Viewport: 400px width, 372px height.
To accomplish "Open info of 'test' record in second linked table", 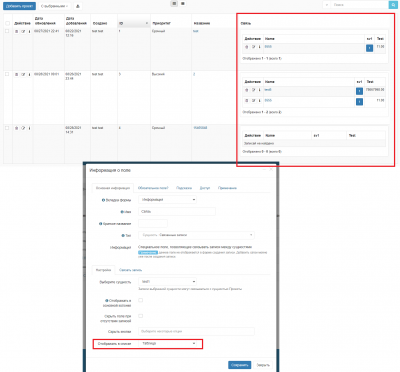I will [260, 90].
